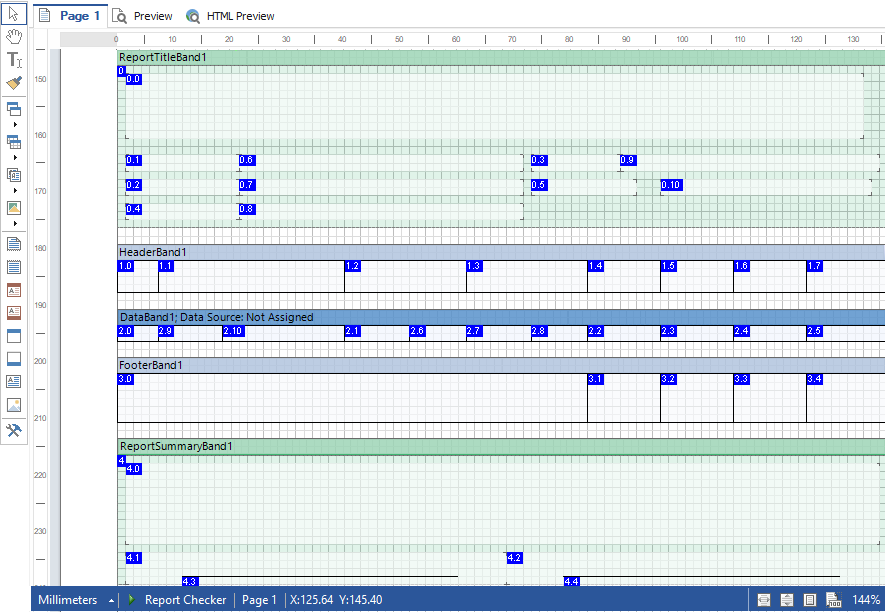Expand the Bands category arrow
Image resolution: width=885 pixels, height=612 pixels.
[14, 125]
